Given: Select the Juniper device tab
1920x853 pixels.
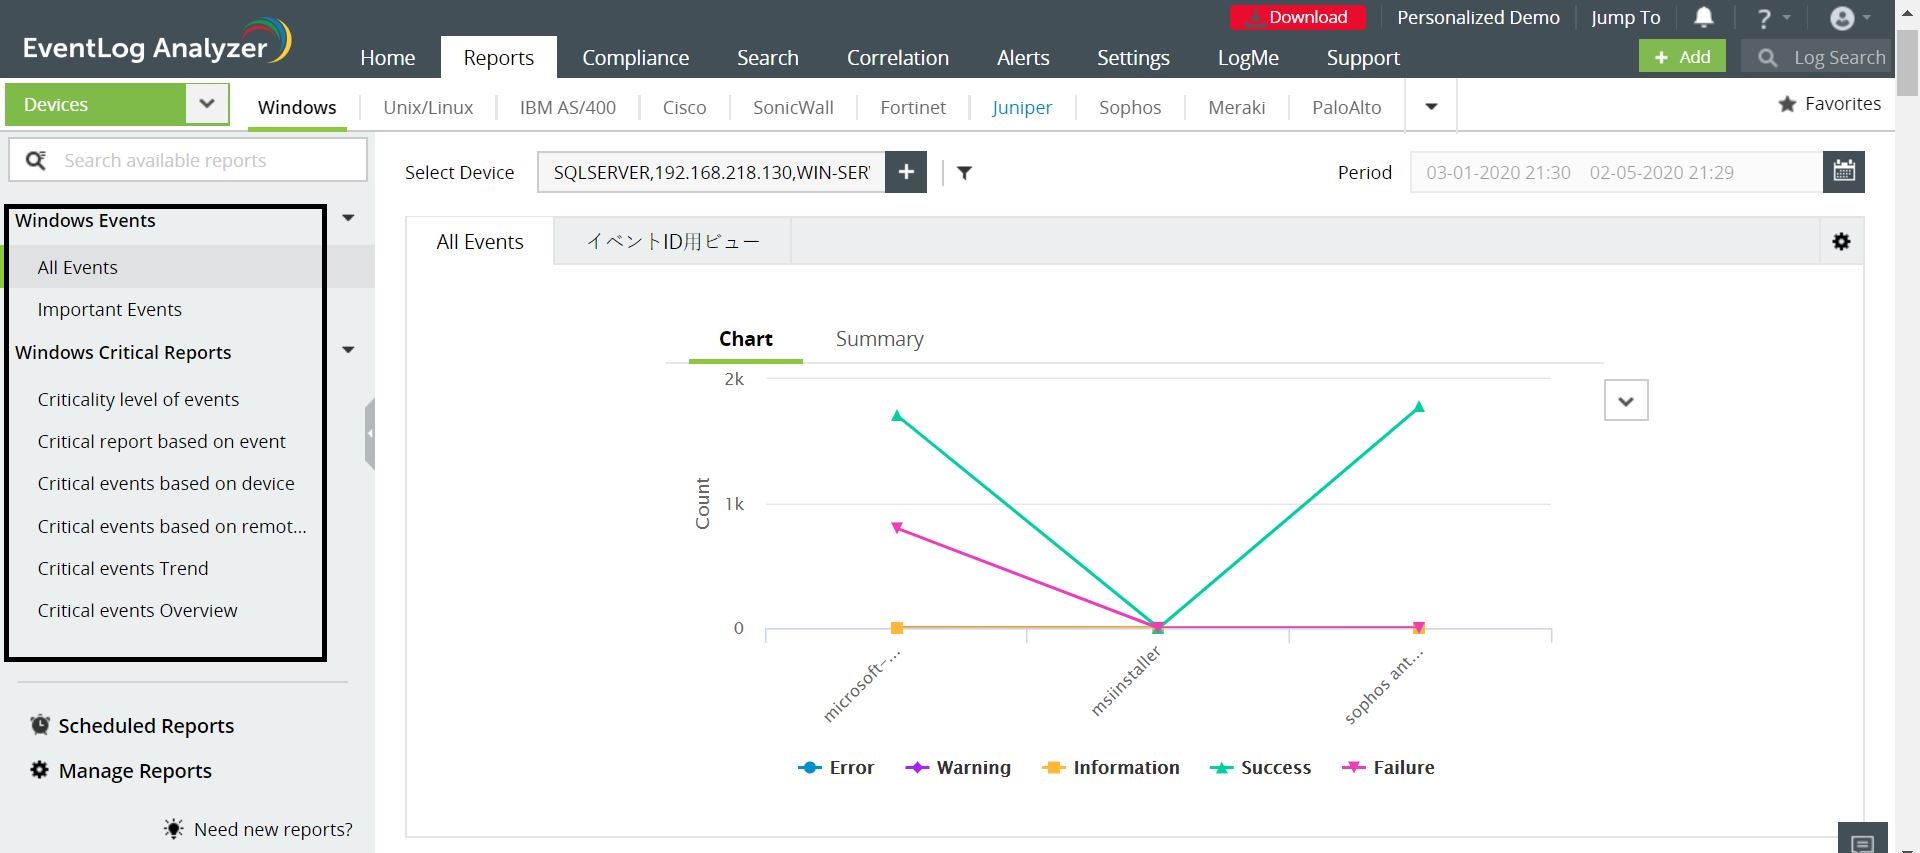Looking at the screenshot, I should [1022, 107].
